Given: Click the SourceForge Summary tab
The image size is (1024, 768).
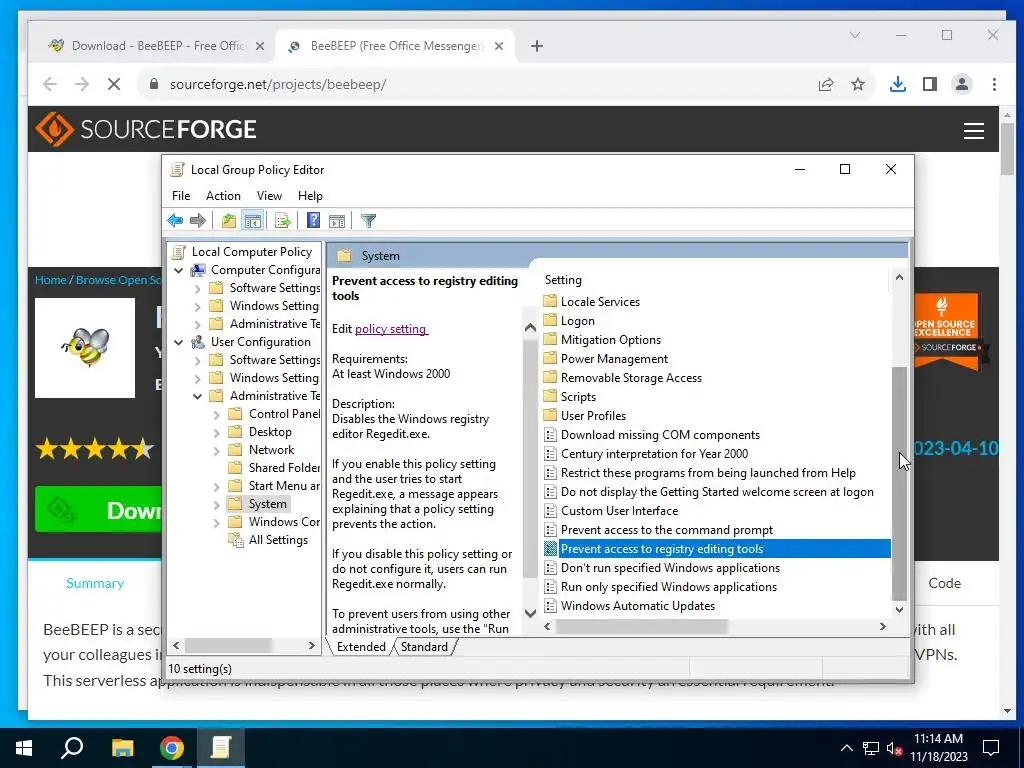Looking at the screenshot, I should tap(95, 583).
